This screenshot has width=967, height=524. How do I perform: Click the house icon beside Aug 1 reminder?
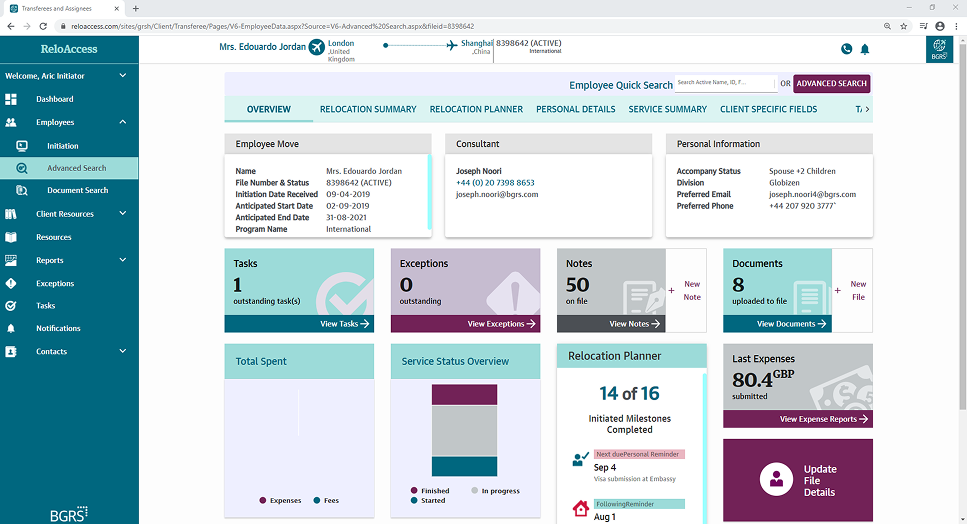580,509
